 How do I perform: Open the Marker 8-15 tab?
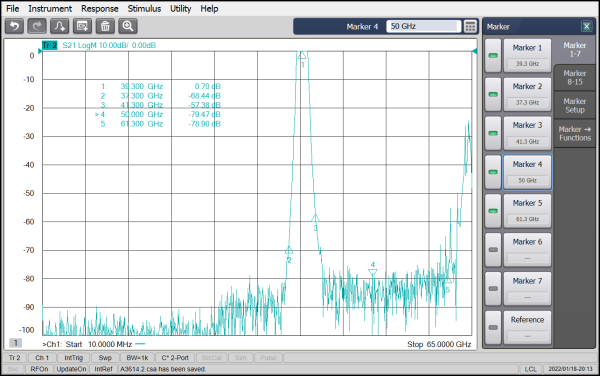coord(574,78)
